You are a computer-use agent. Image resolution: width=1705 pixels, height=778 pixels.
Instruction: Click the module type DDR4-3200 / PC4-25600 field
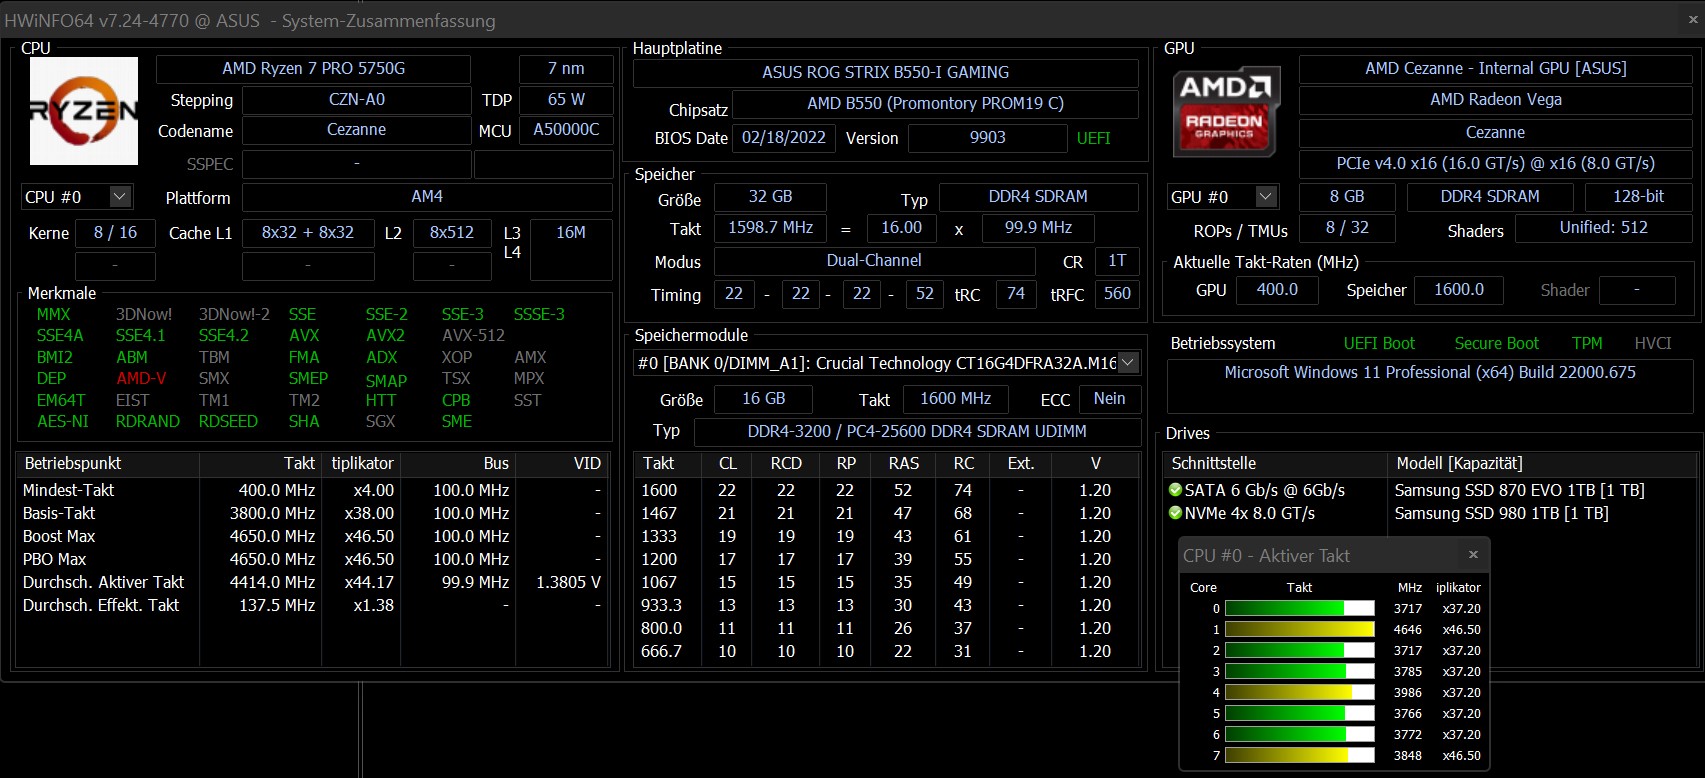coord(917,432)
